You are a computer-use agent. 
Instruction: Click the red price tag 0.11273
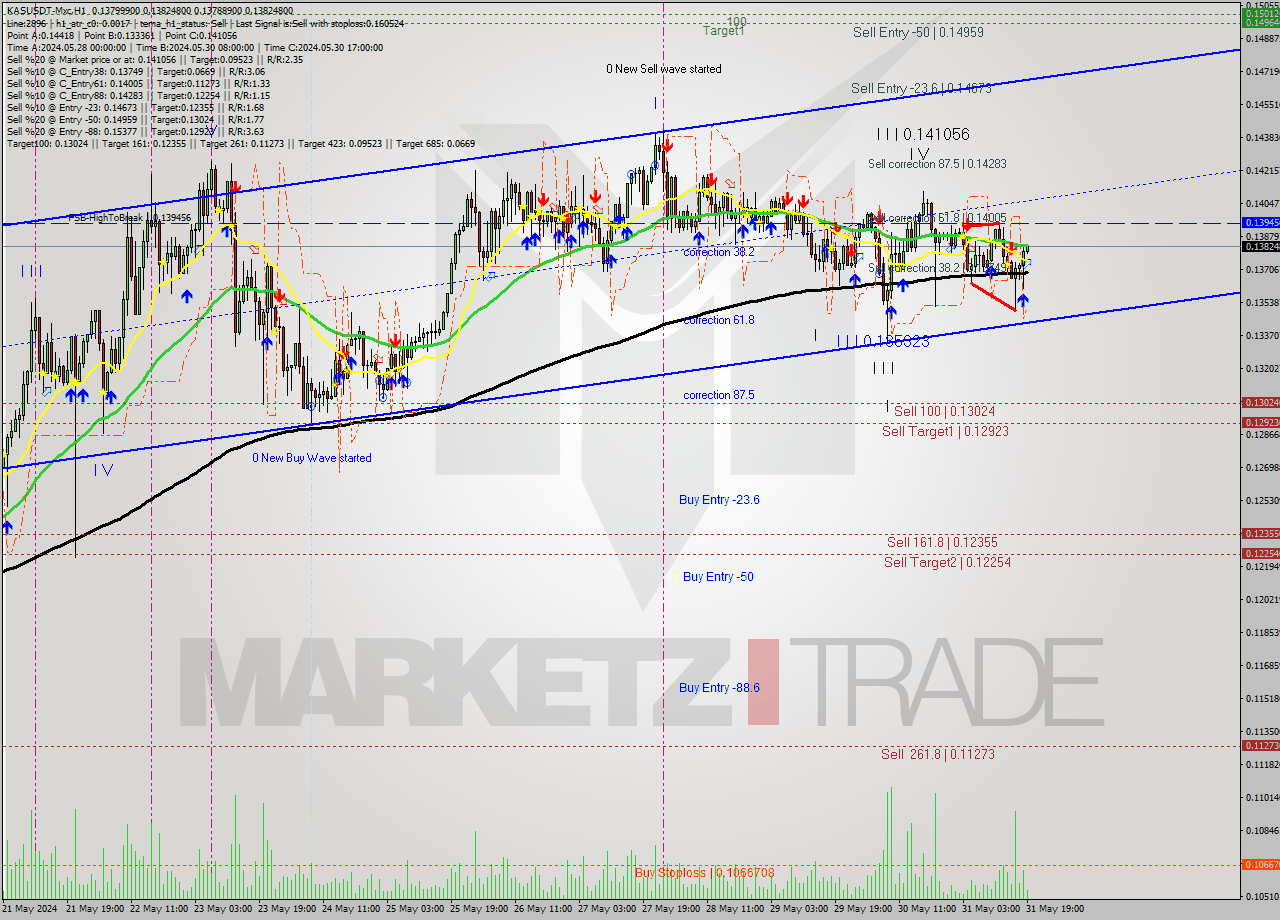1260,745
